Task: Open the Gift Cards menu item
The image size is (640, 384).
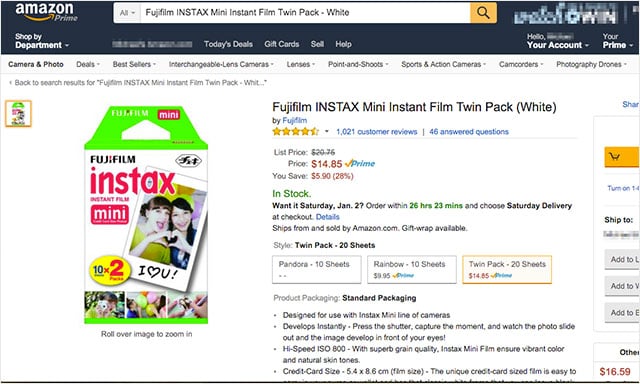Action: coord(282,44)
